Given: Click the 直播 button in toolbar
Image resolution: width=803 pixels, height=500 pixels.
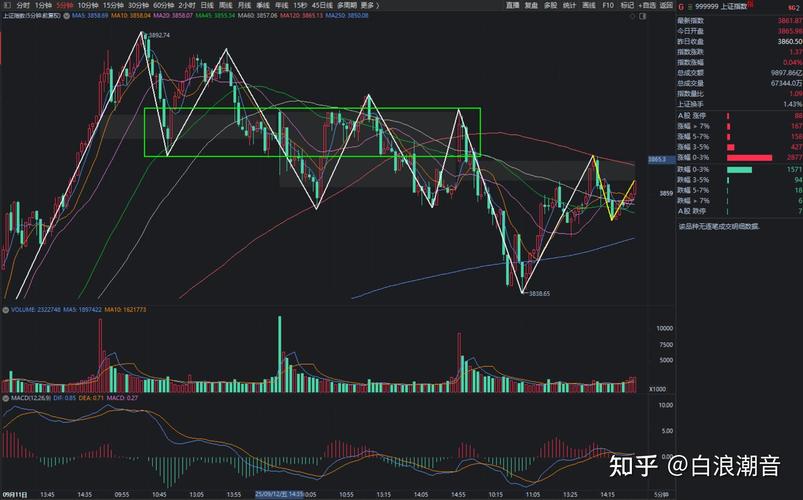Looking at the screenshot, I should click(512, 5).
